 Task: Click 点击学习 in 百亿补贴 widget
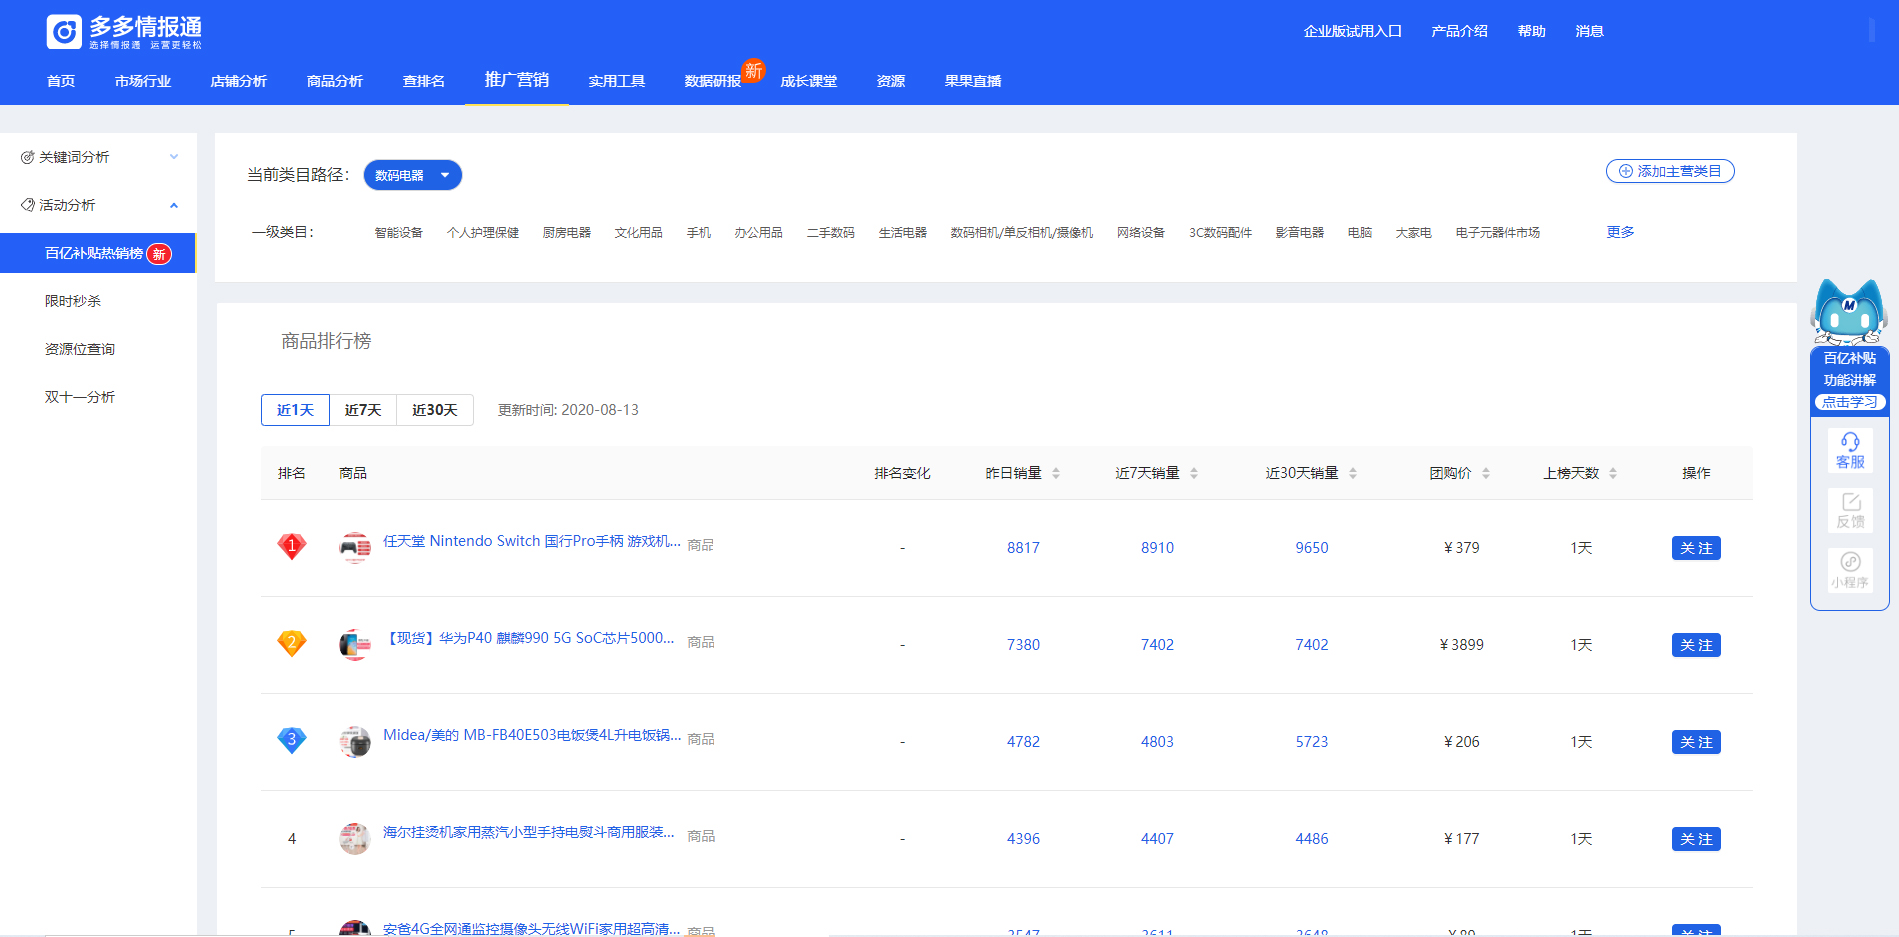pyautogui.click(x=1850, y=402)
